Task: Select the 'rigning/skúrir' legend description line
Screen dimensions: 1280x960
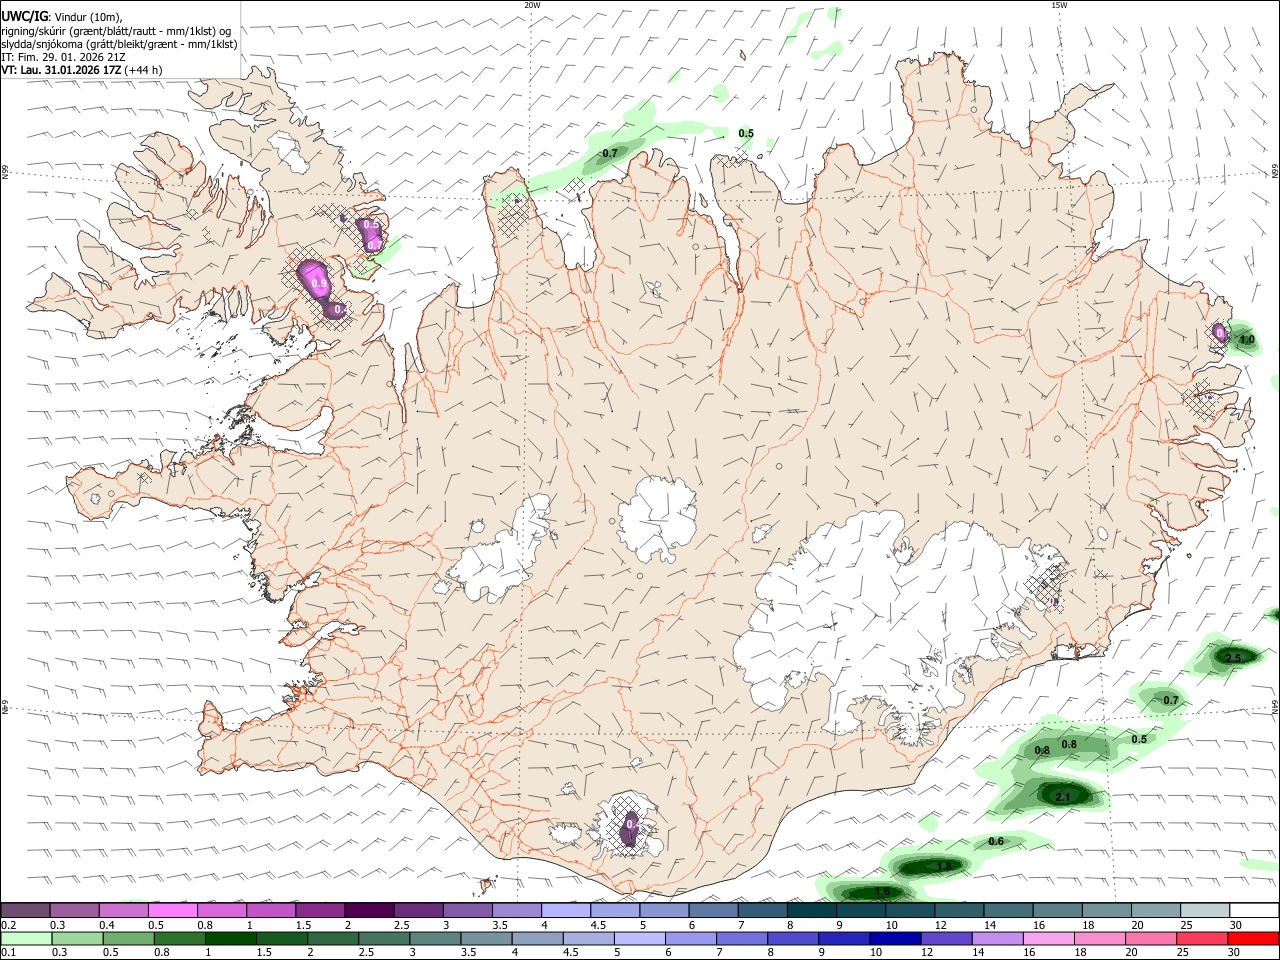Action: (116, 31)
